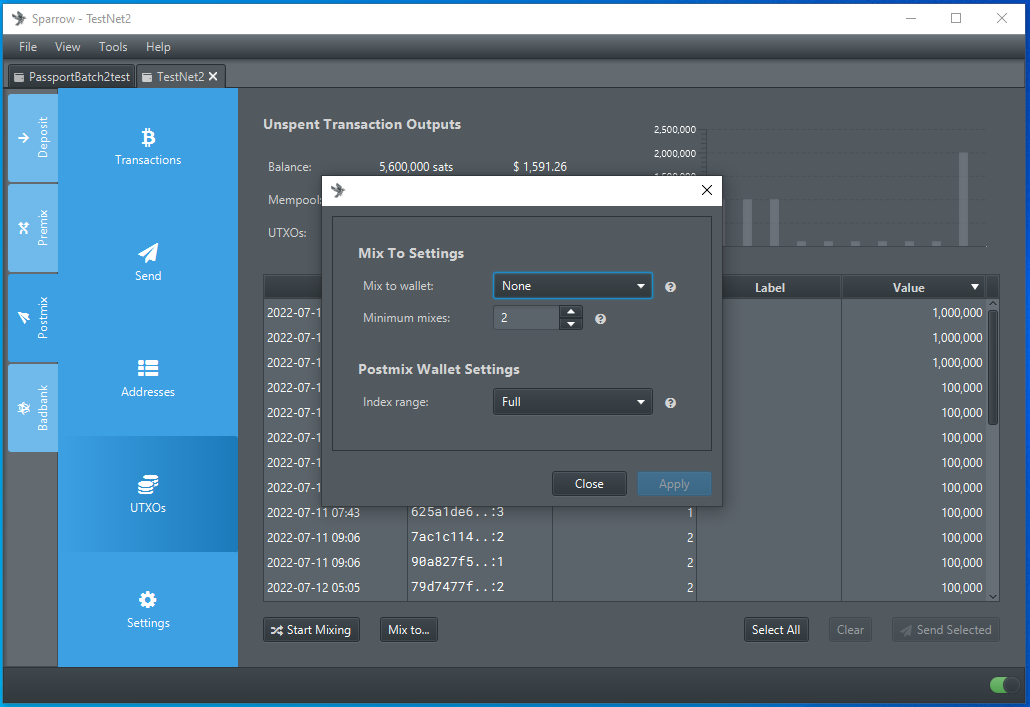
Task: Click the Minimum mixes number field
Action: [526, 317]
